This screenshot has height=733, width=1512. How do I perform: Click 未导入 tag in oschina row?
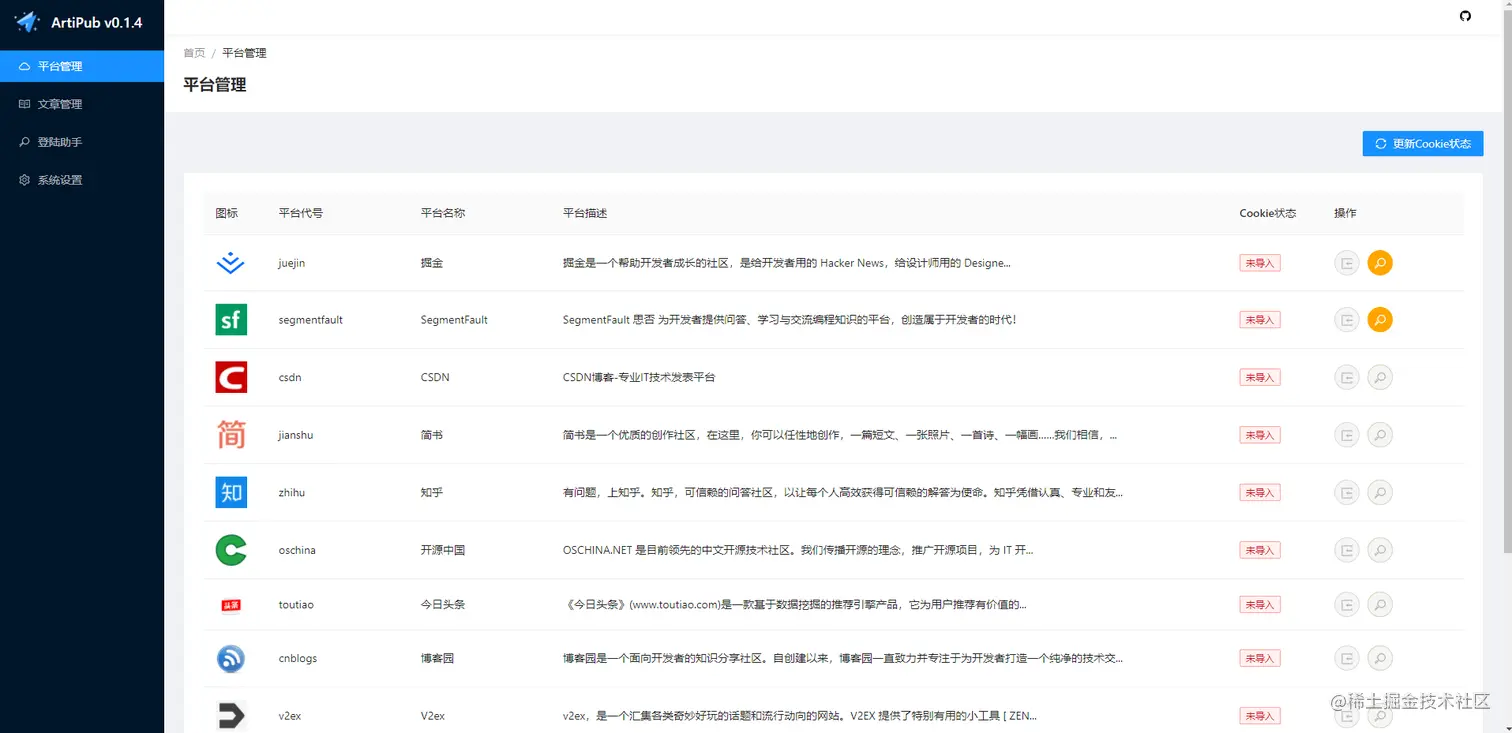tap(1260, 550)
